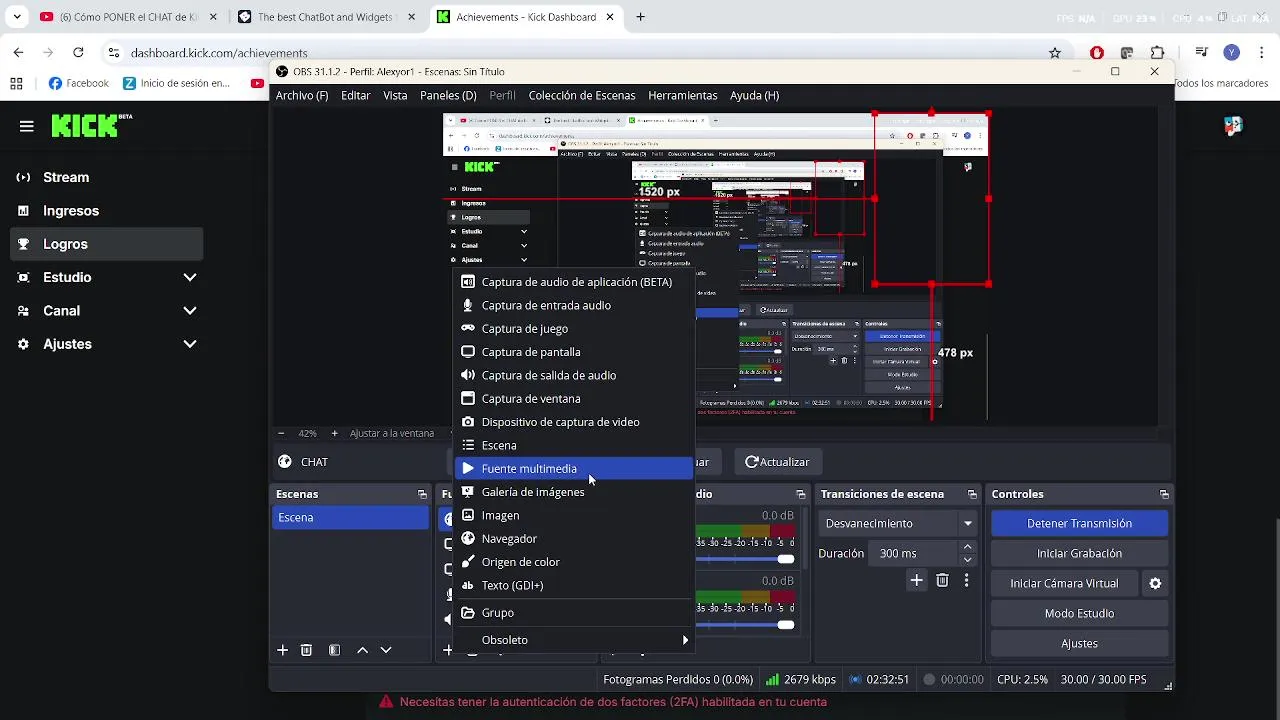Move scene down with arrow icon
The width and height of the screenshot is (1280, 720).
(x=386, y=650)
